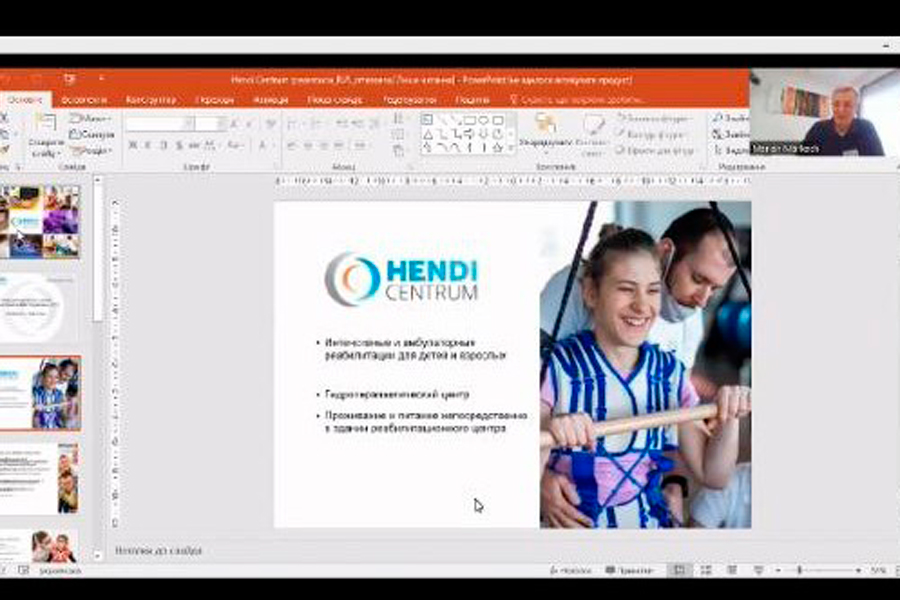Image resolution: width=900 pixels, height=600 pixels.
Task: Open the Експрес-стилі quick styles button
Action: (593, 137)
